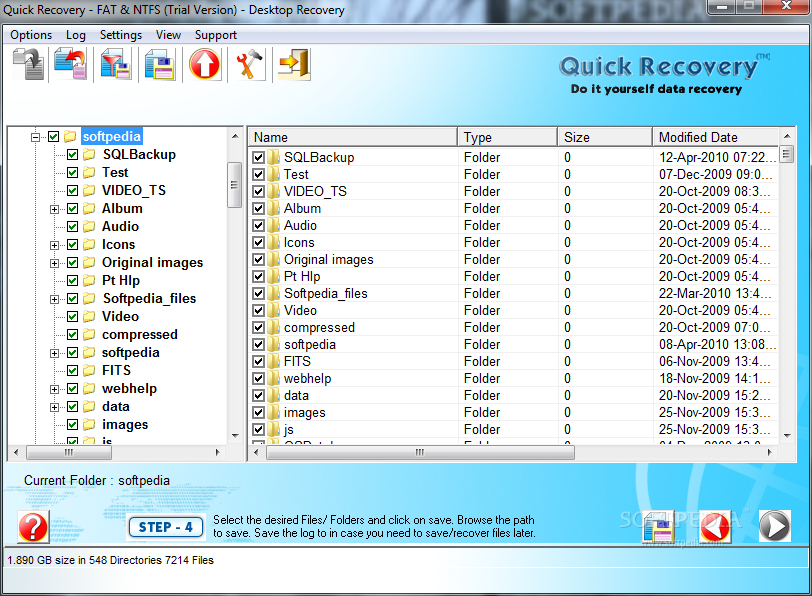This screenshot has height=596, width=812.
Task: Toggle root softpedia checkbox in tree
Action: [54, 137]
